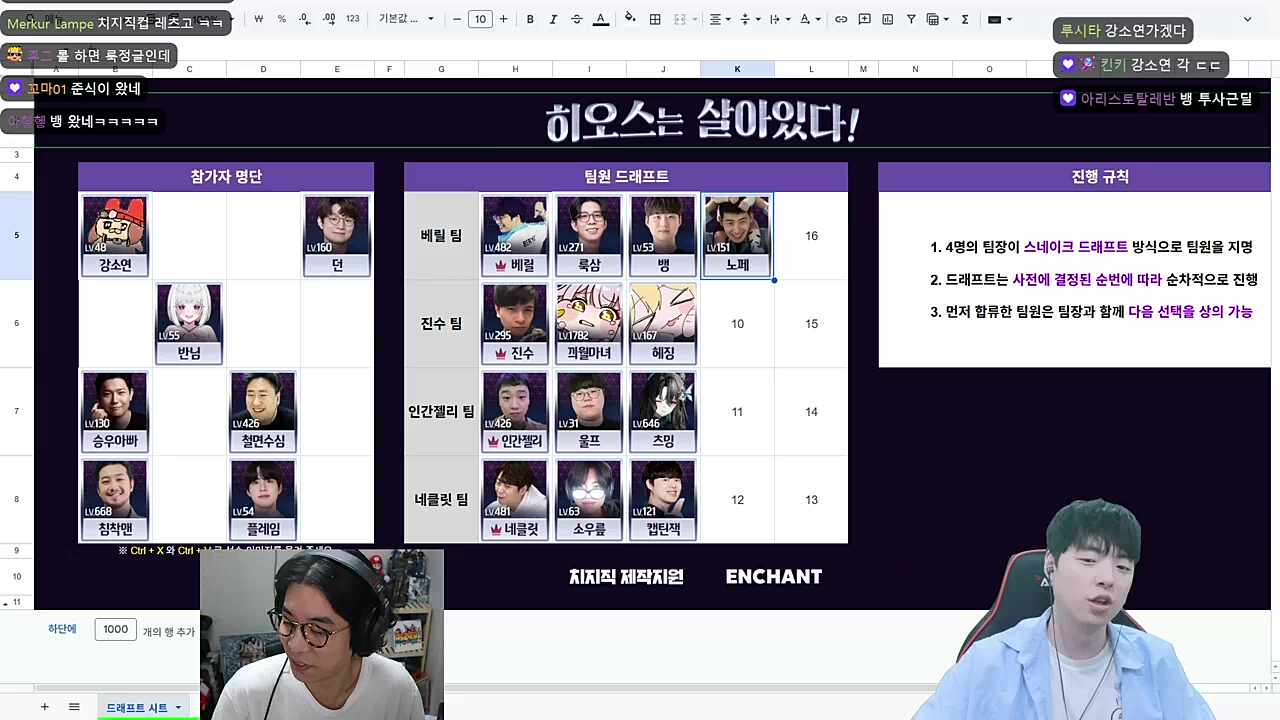Open the vertical align dropdown
Image resolution: width=1280 pixels, height=720 pixels.
click(750, 19)
